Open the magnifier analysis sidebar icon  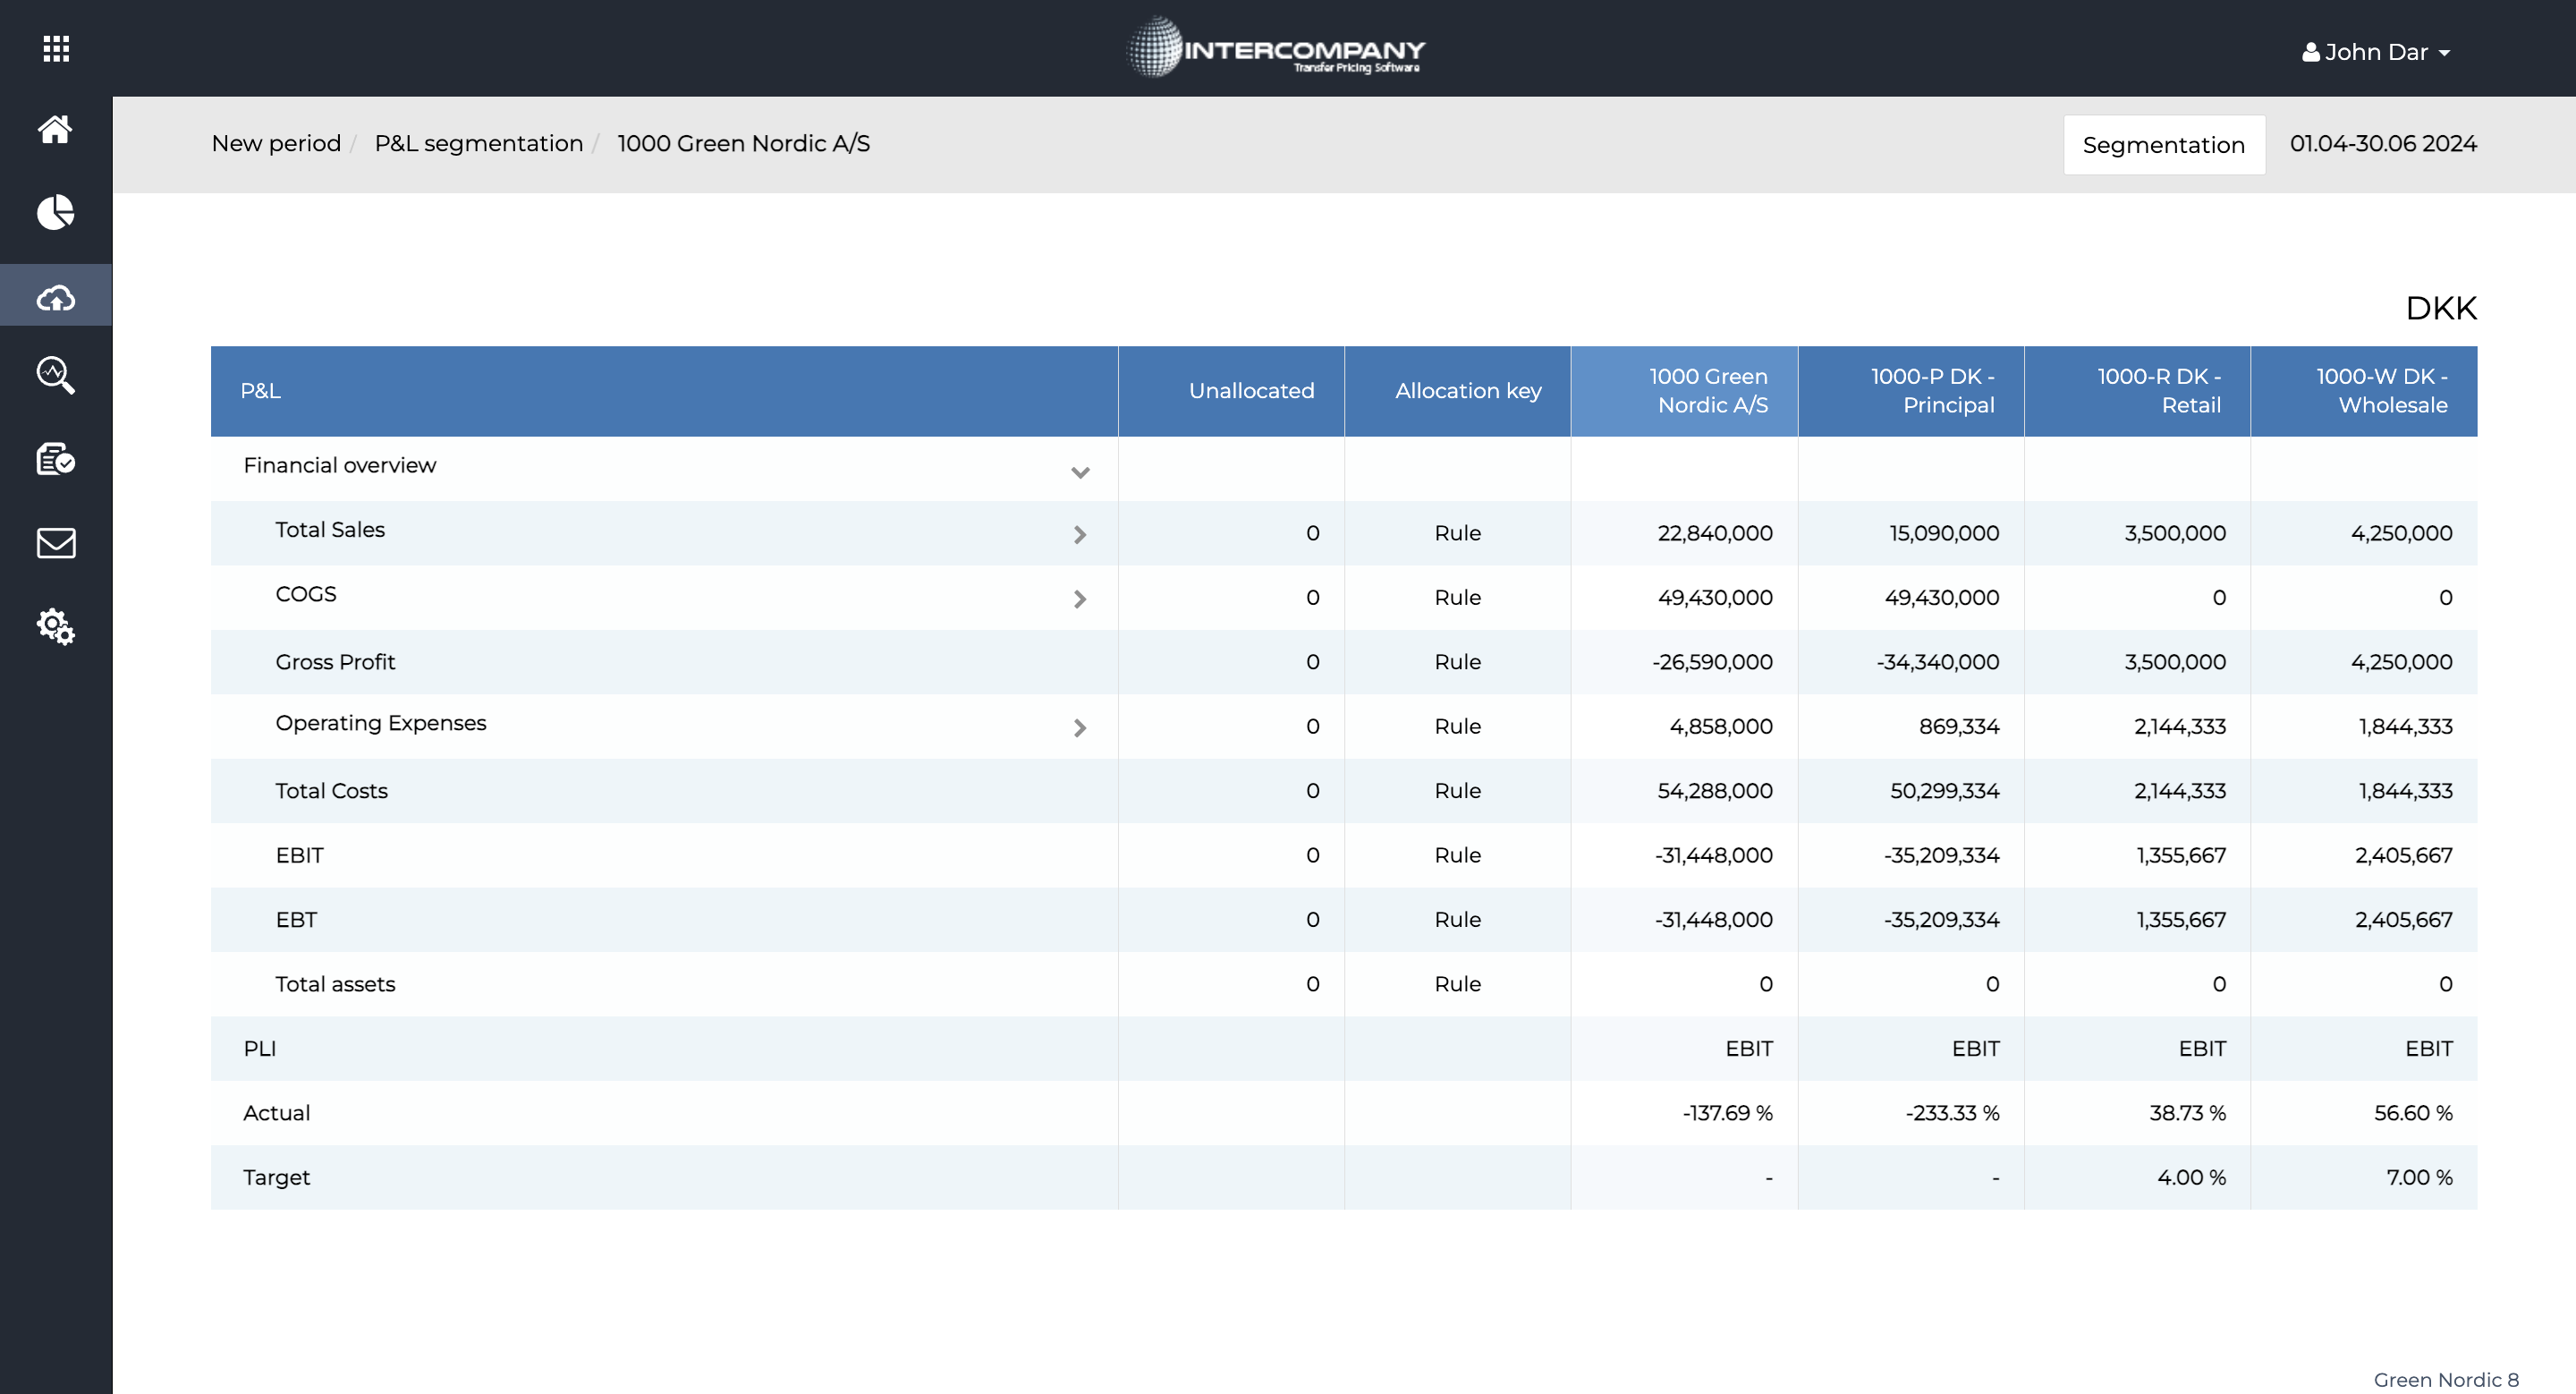55,375
